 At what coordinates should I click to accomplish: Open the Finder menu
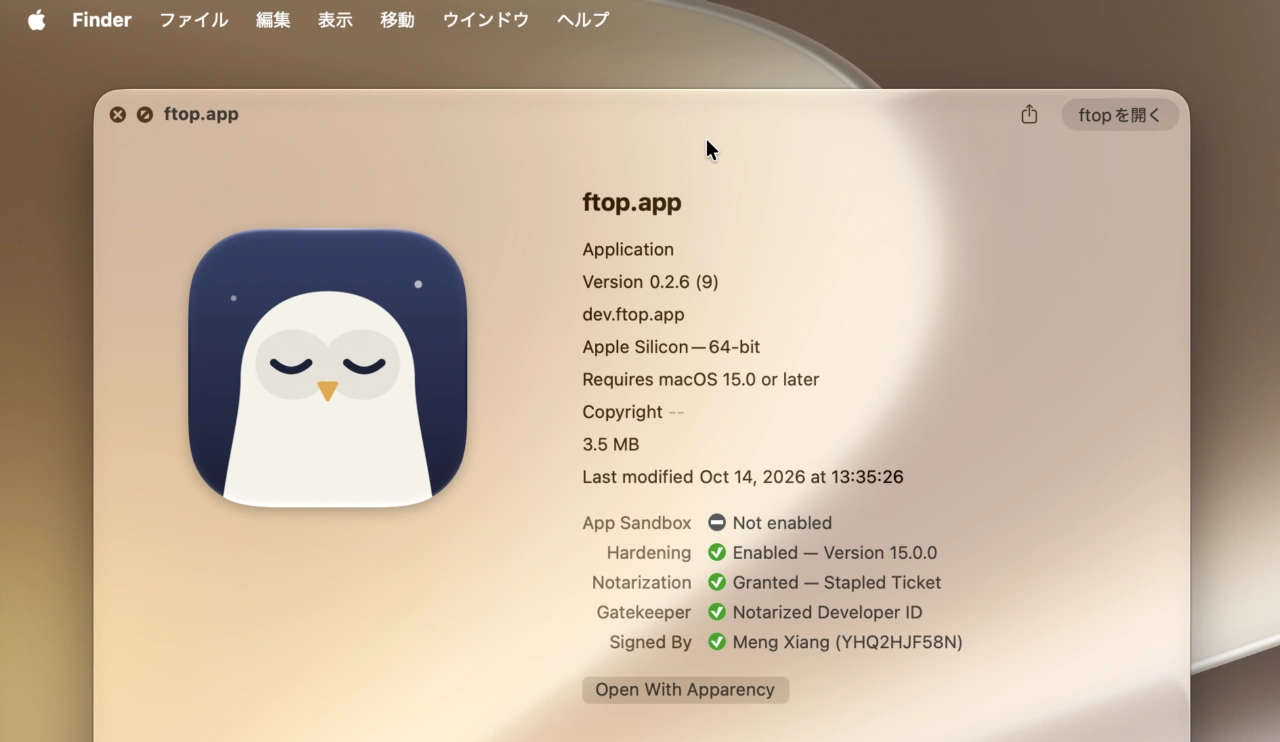(x=102, y=20)
